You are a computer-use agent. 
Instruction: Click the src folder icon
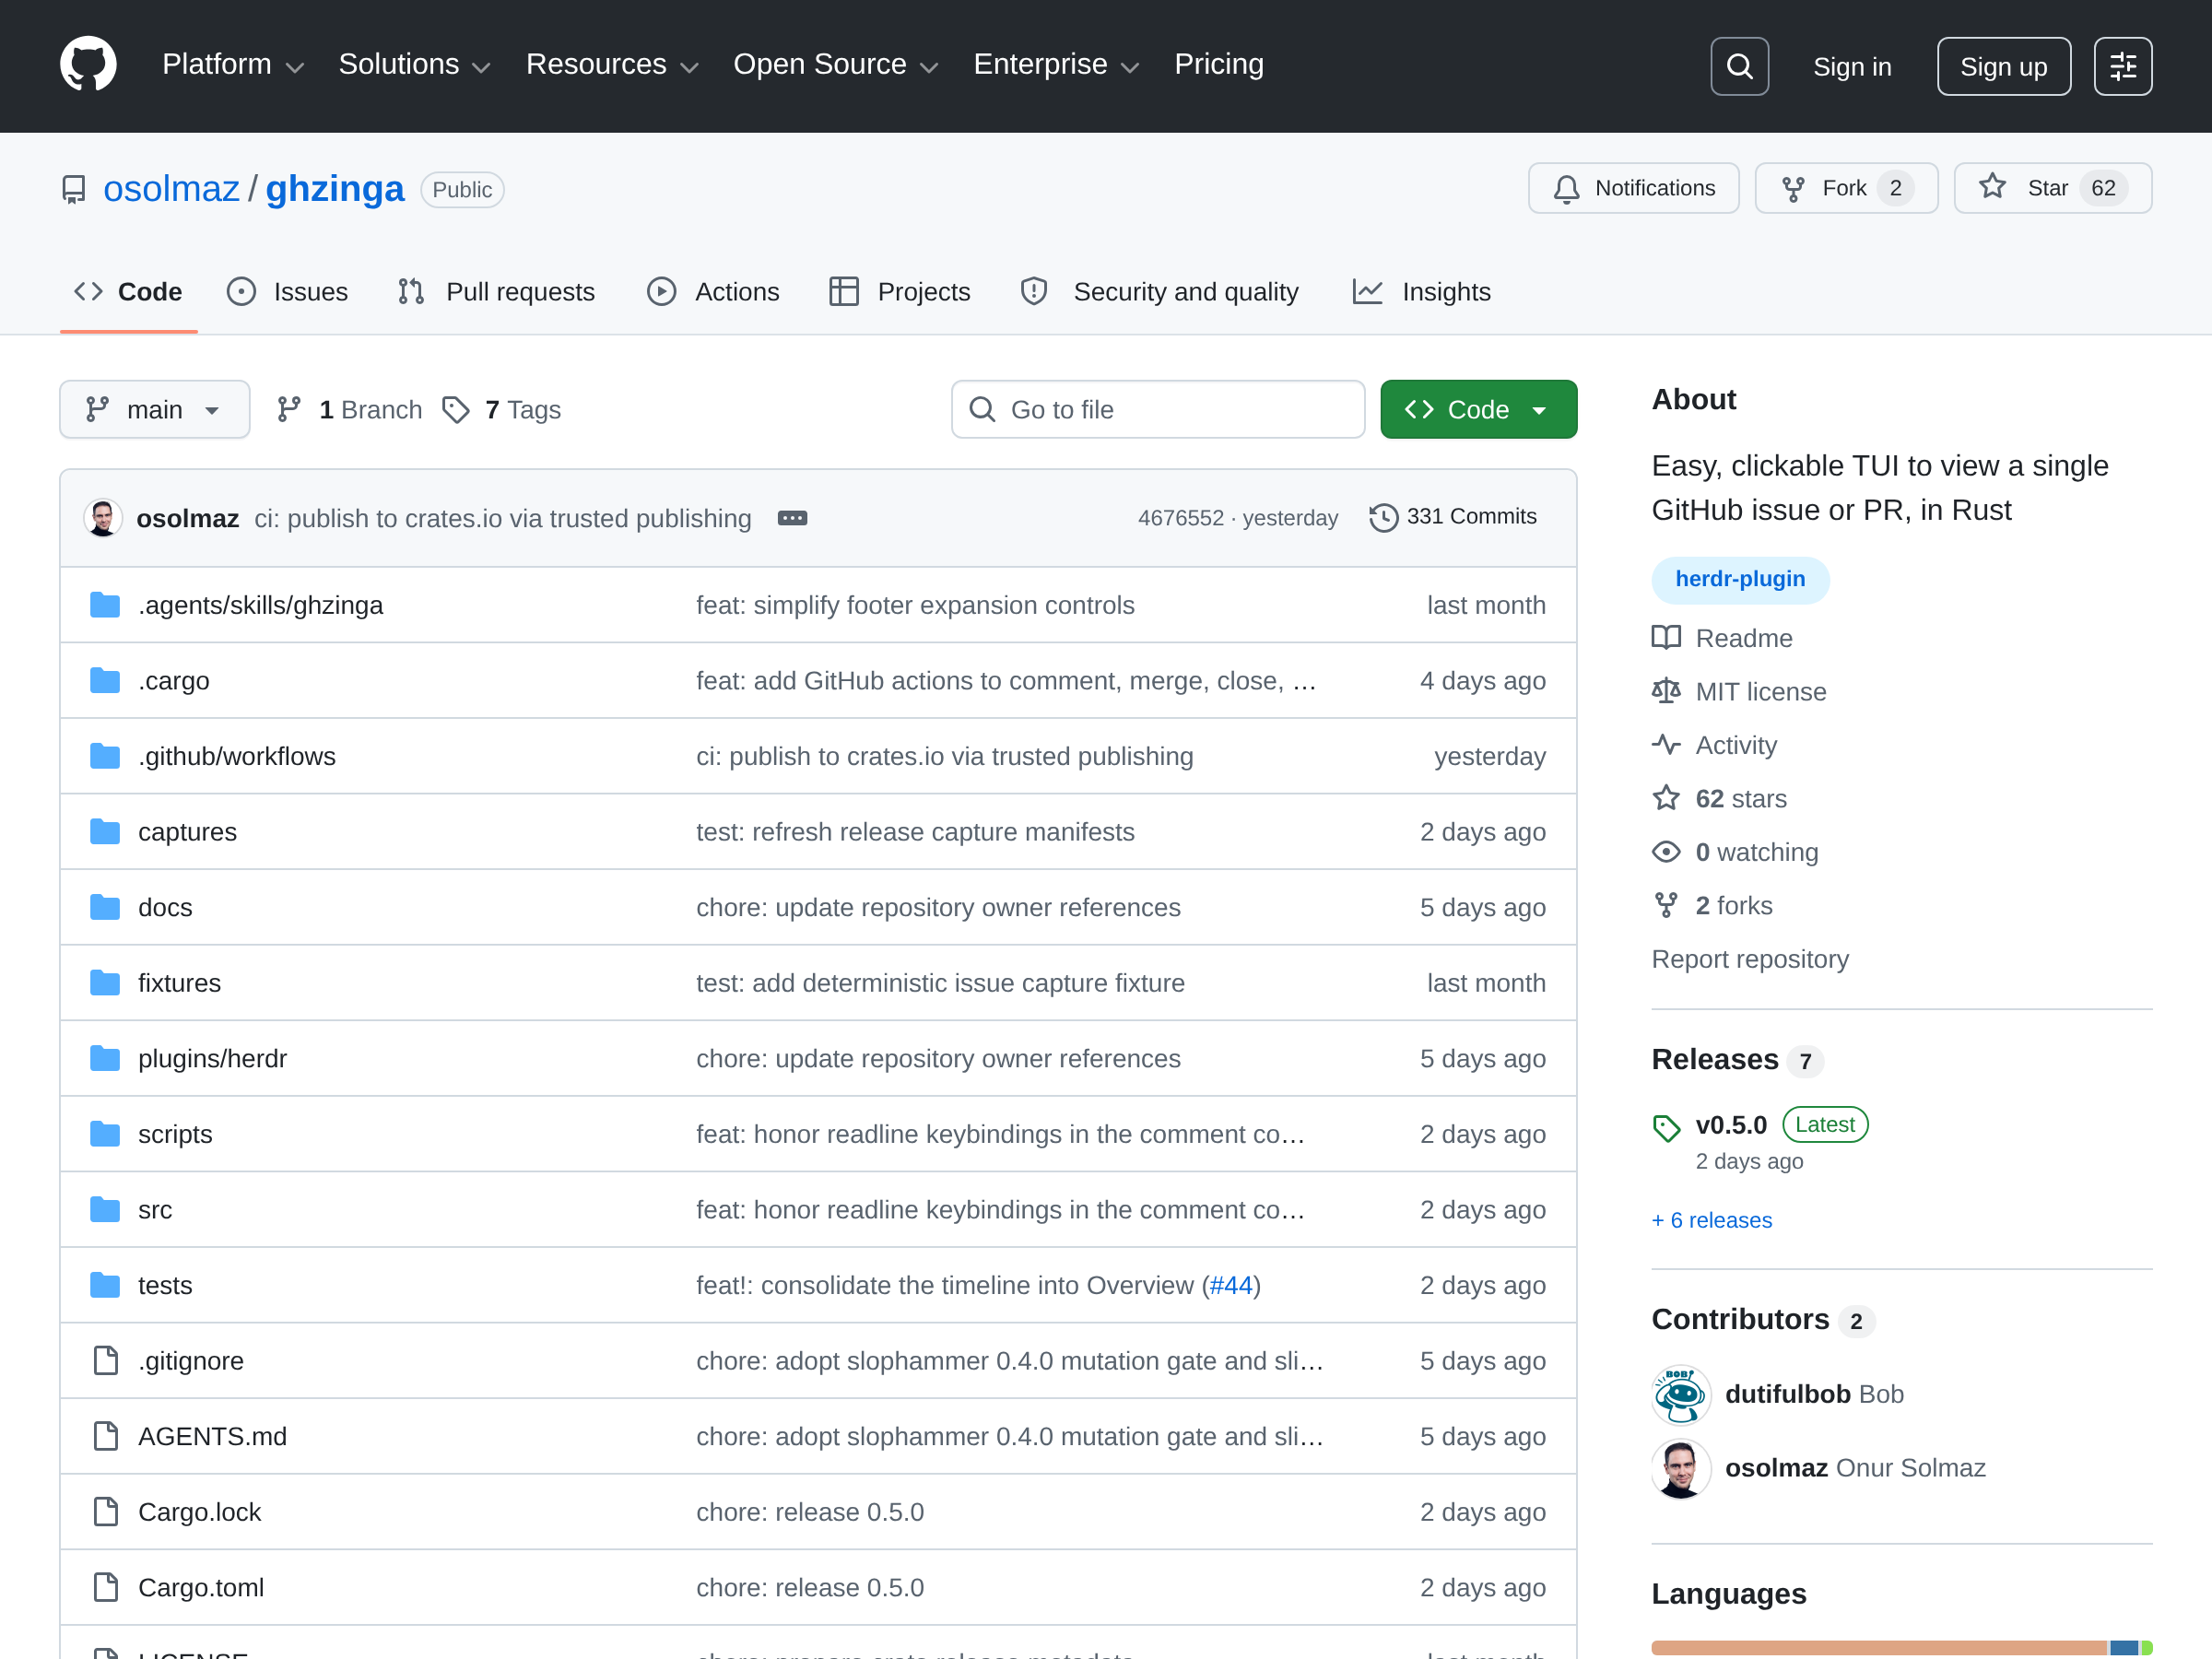coord(105,1210)
